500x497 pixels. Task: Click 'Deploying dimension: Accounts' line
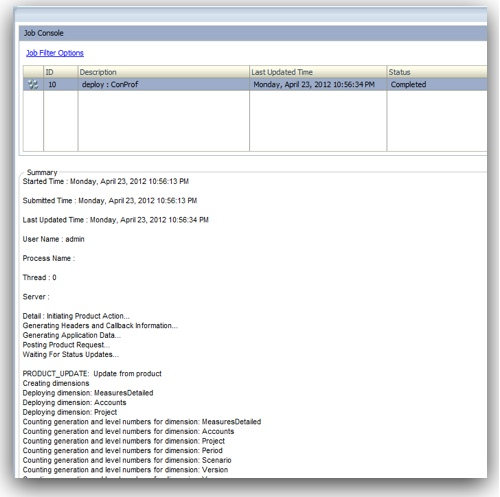pos(74,403)
